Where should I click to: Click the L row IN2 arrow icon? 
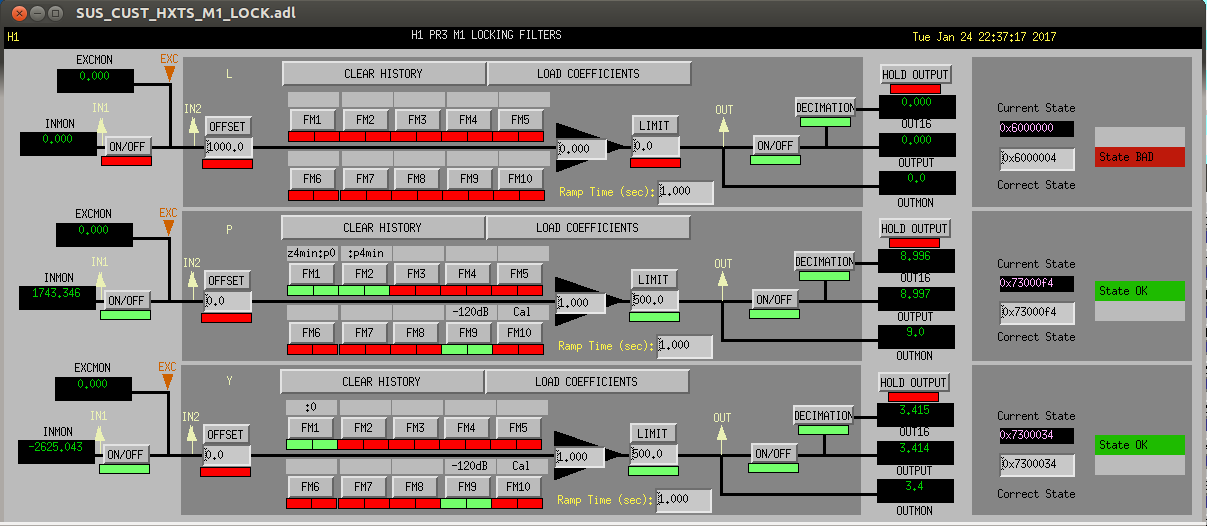point(193,127)
